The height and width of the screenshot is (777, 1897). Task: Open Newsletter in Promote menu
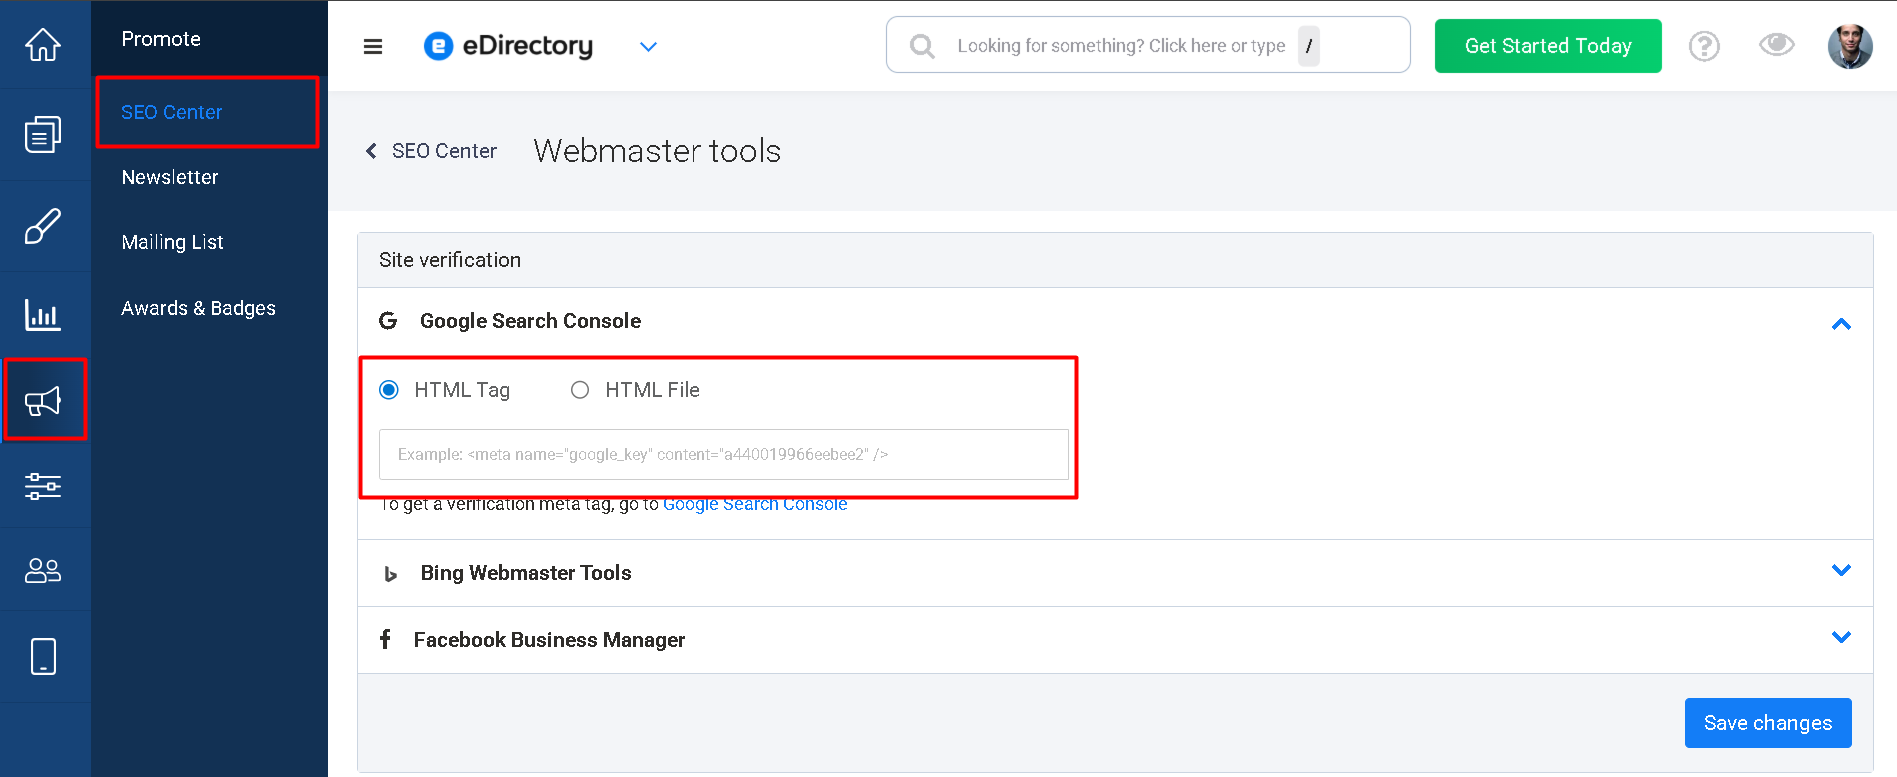tap(170, 177)
